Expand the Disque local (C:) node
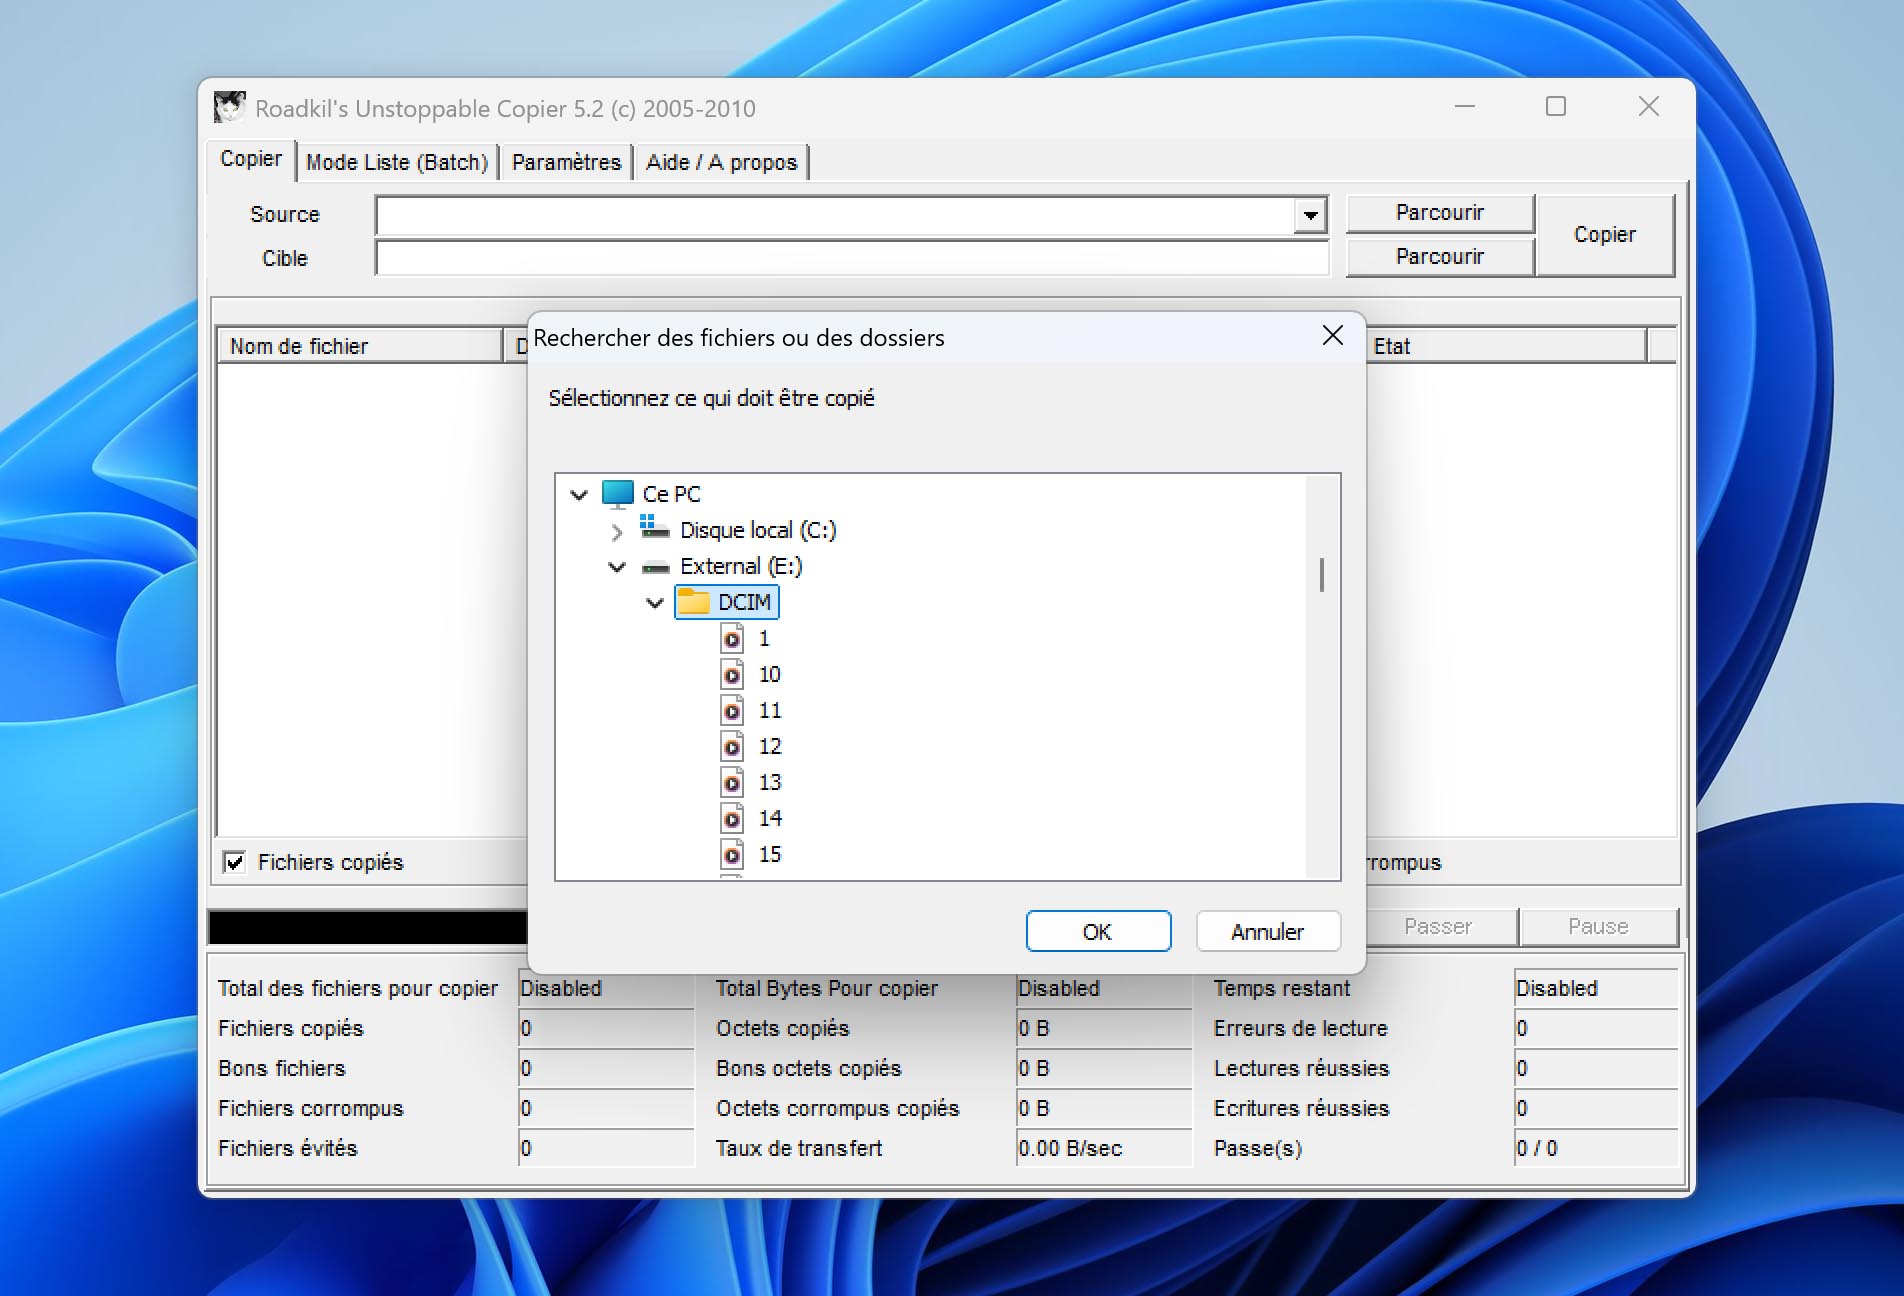Viewport: 1904px width, 1296px height. tap(617, 531)
